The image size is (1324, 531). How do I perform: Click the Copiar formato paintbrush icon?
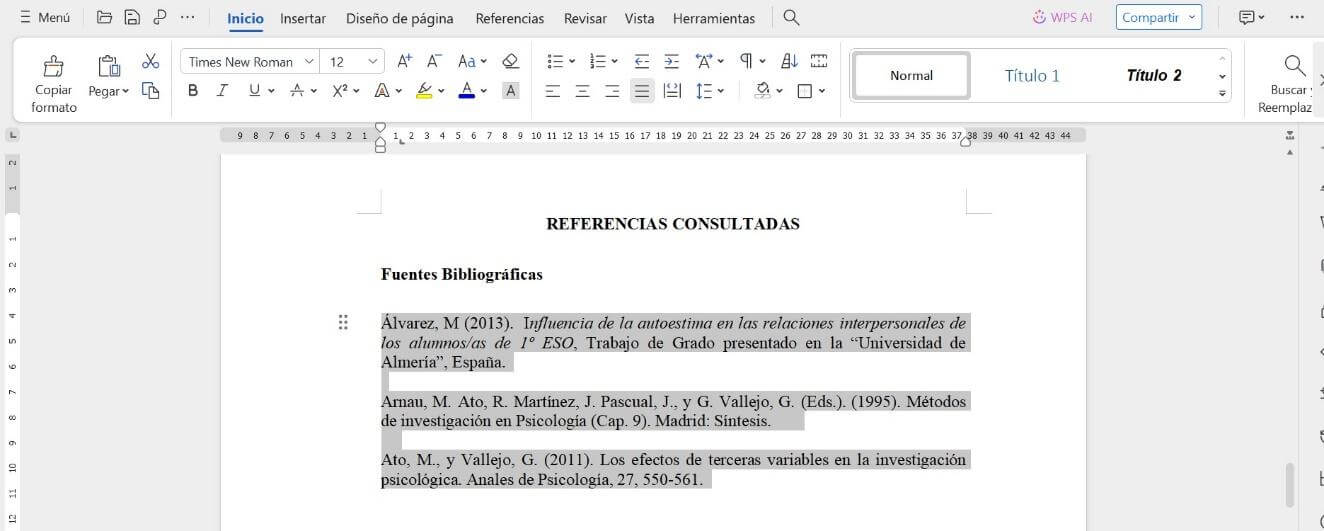(53, 66)
